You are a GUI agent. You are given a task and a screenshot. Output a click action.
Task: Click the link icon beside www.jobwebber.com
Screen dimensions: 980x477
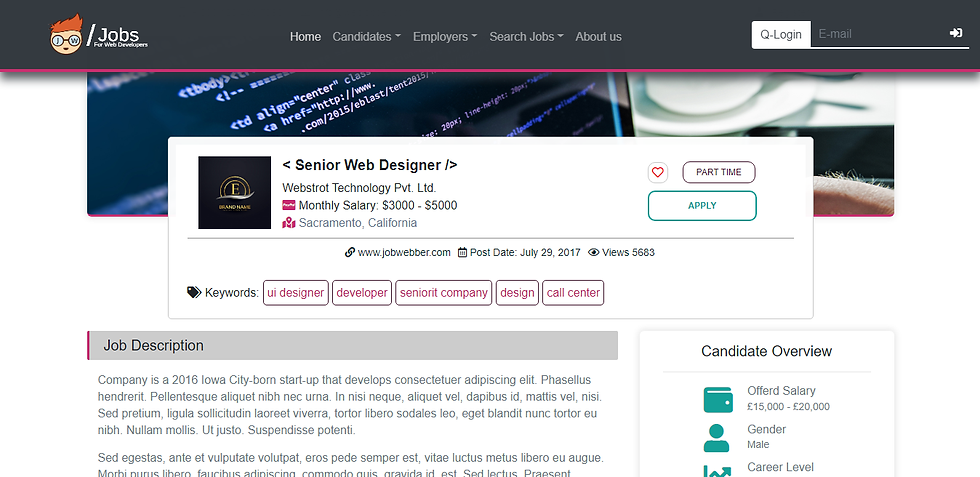click(x=350, y=253)
